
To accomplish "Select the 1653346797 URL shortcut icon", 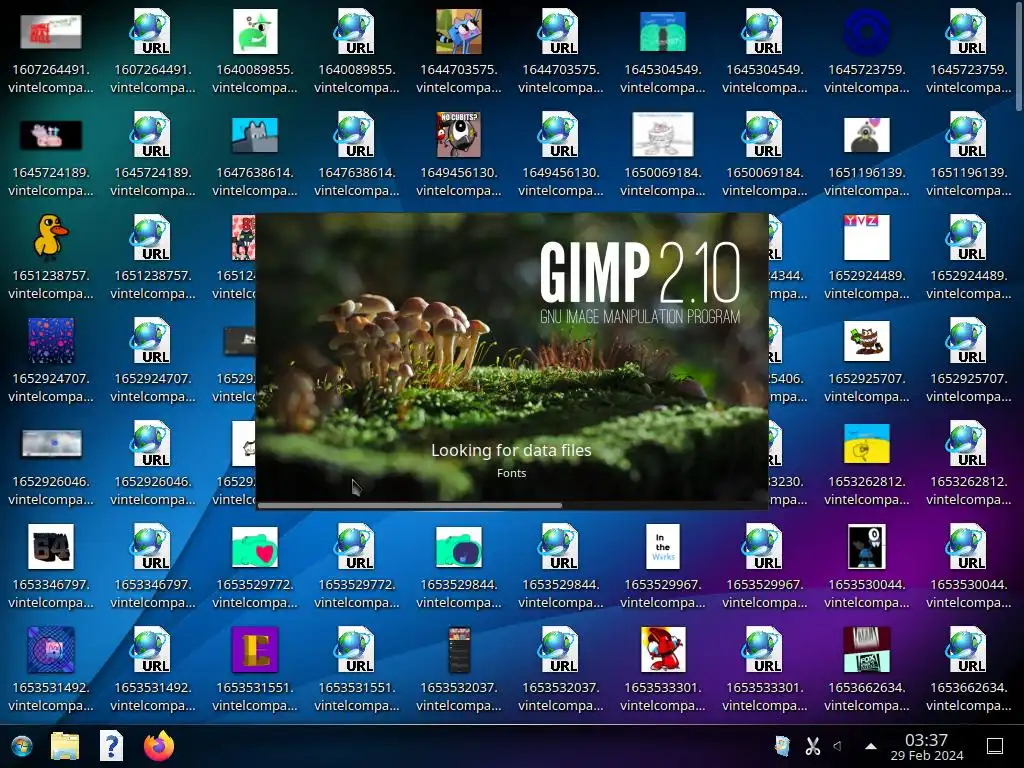I will point(152,547).
